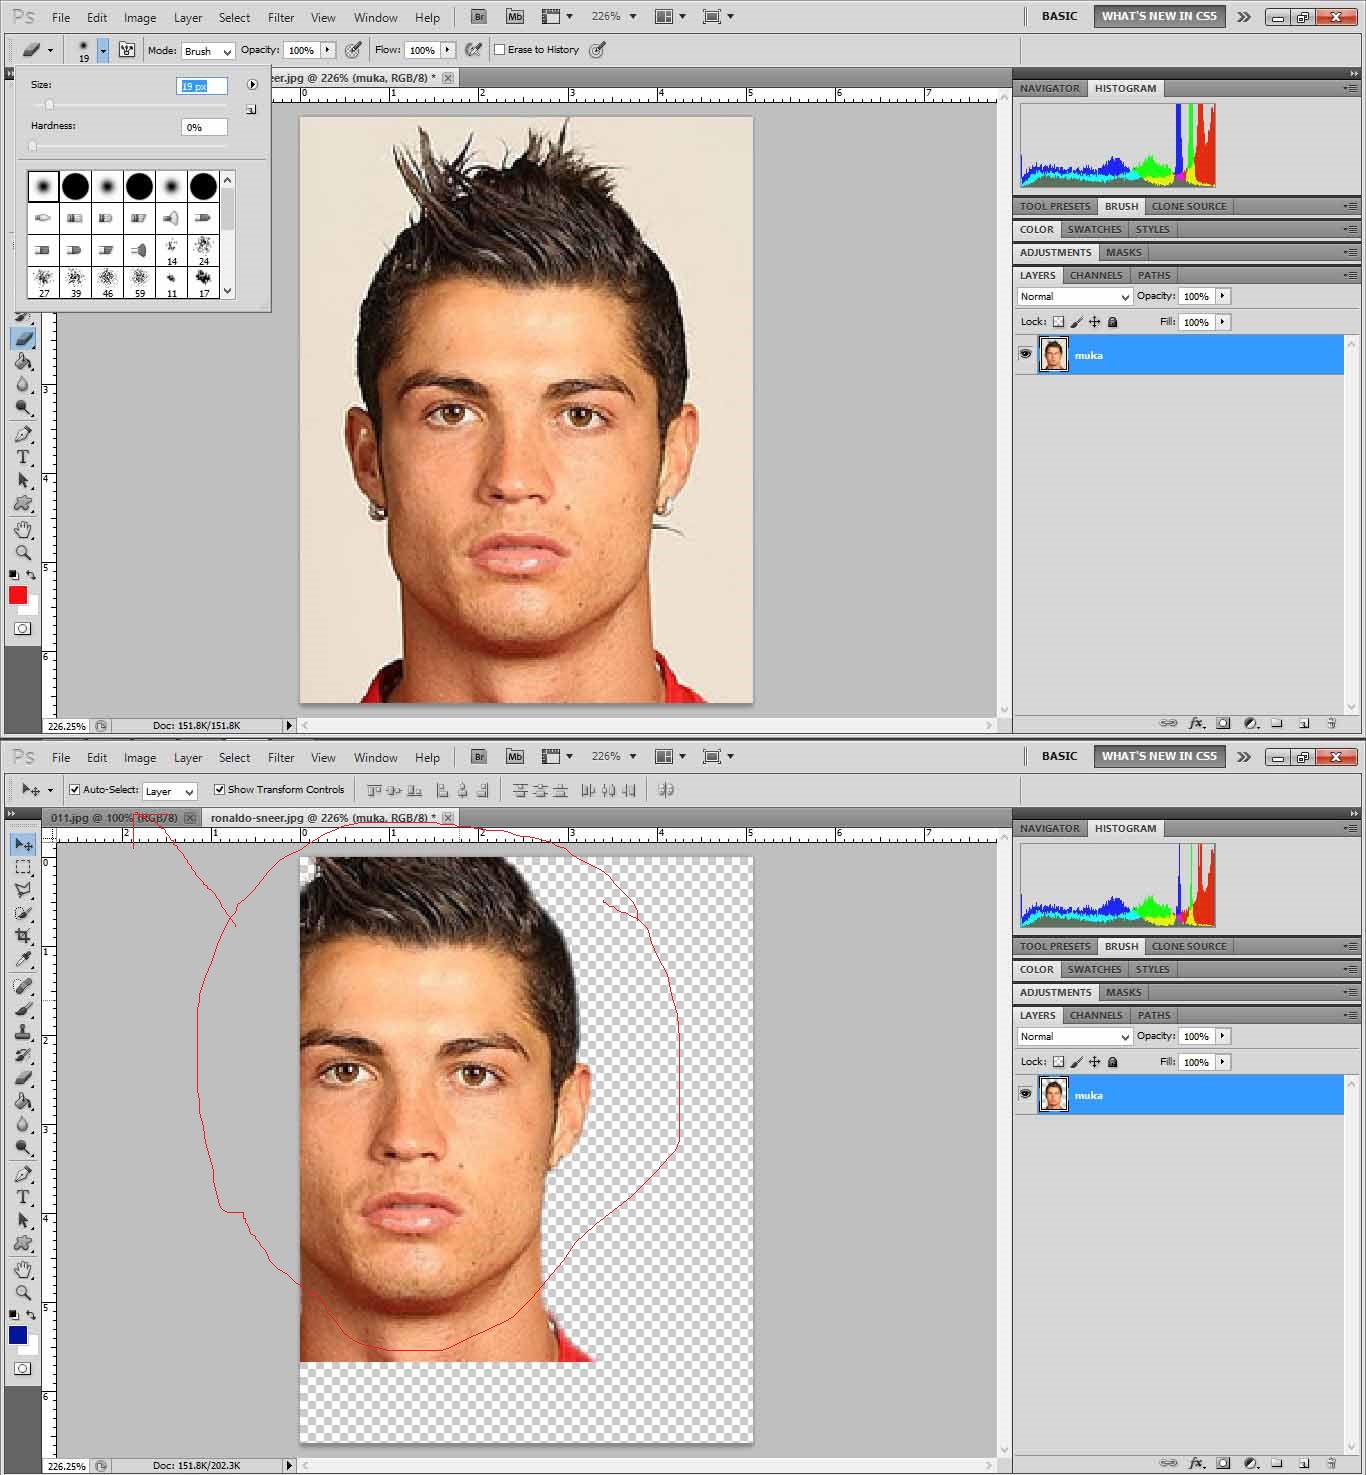Select the Type tool in upper window

(23, 457)
